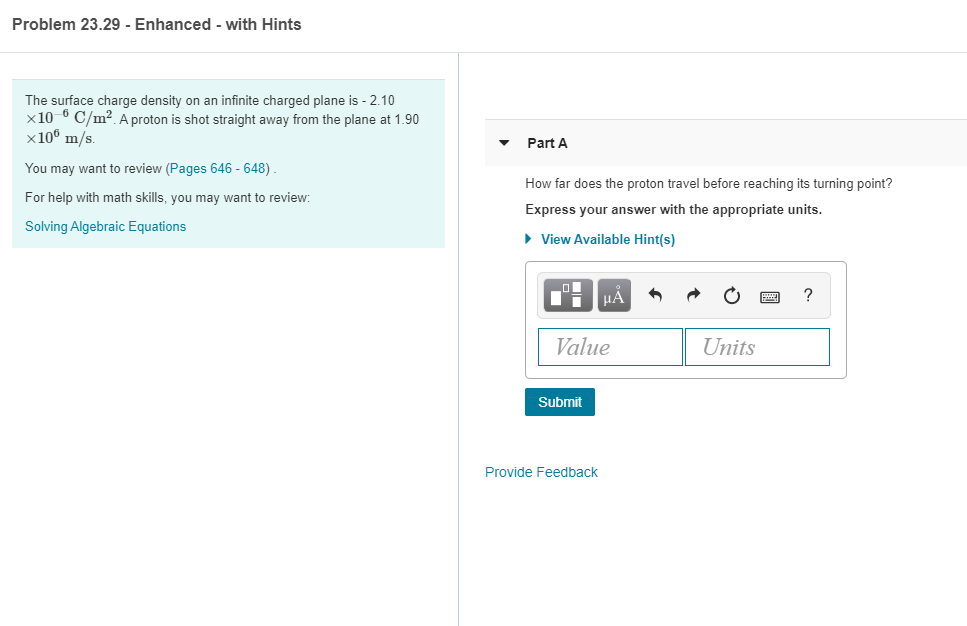Viewport: 967px width, 626px height.
Task: Collapse the Part A section
Action: (504, 143)
